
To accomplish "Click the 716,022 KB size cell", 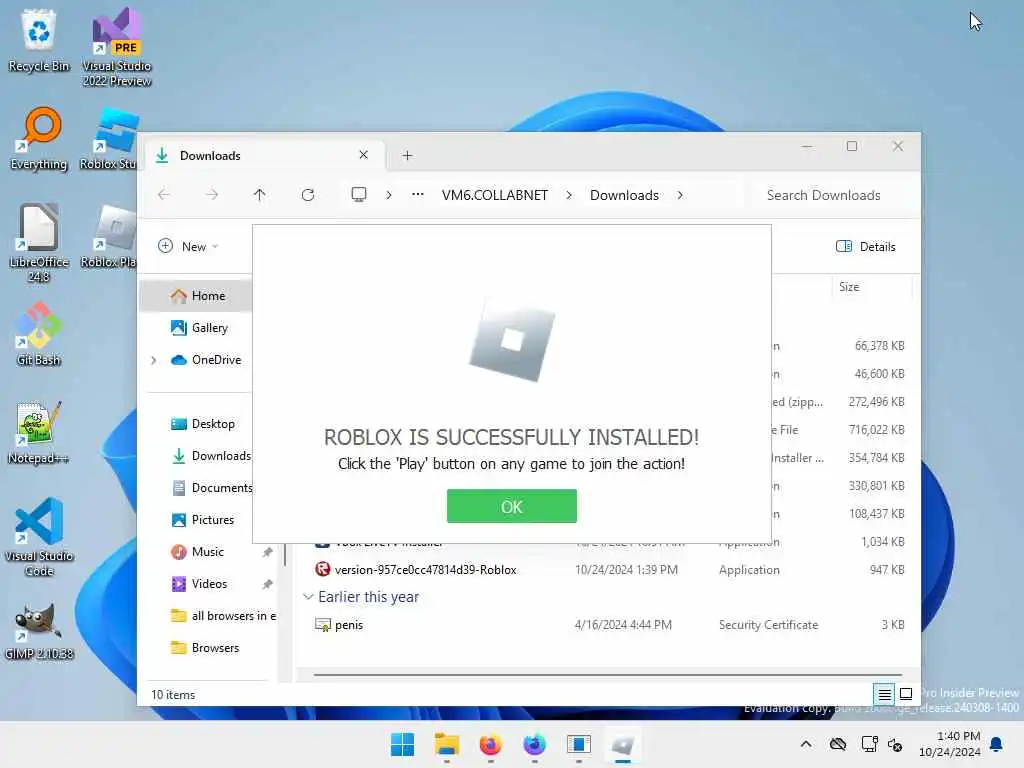I will [876, 430].
